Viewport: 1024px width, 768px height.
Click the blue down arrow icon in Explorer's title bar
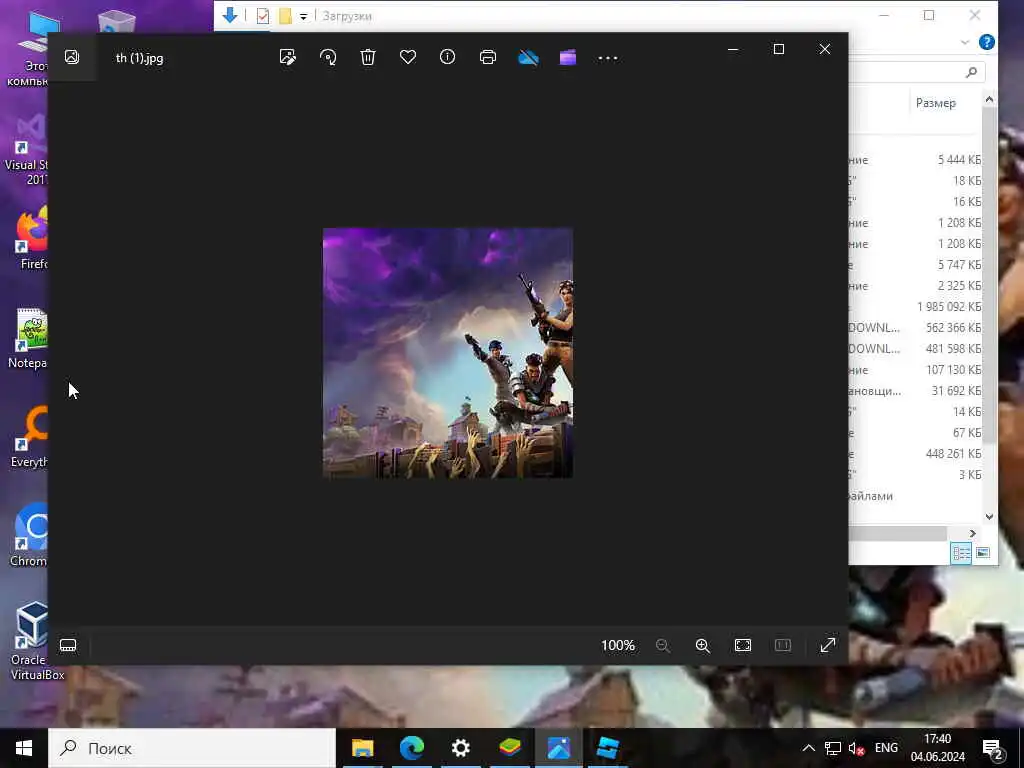pyautogui.click(x=230, y=15)
